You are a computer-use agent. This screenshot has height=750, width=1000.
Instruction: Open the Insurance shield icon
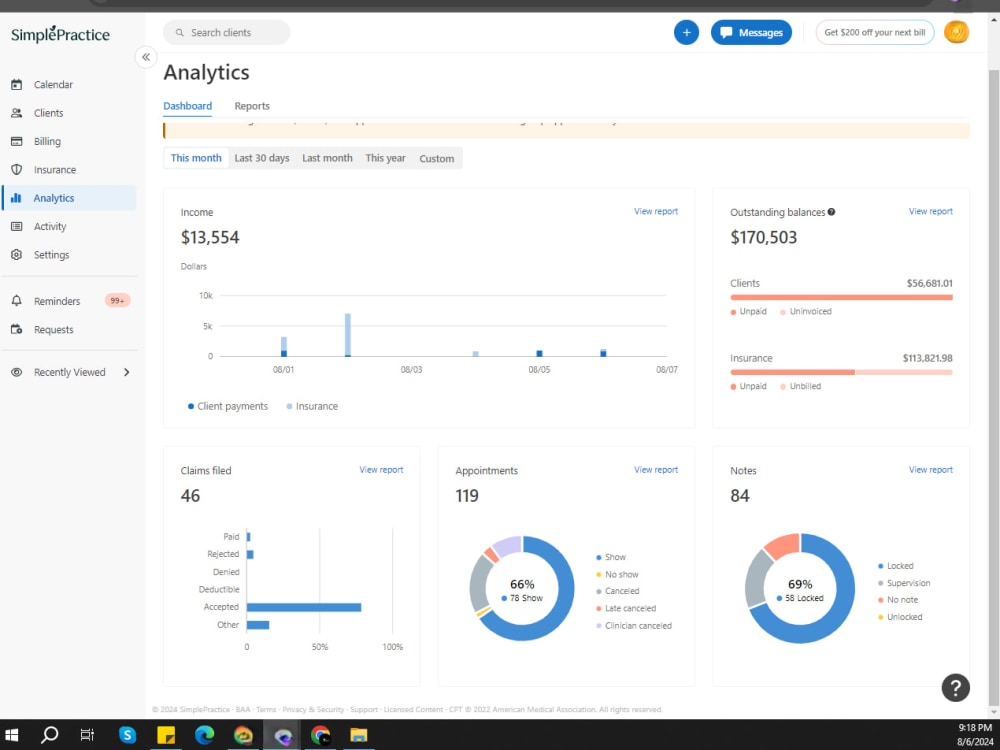click(17, 170)
